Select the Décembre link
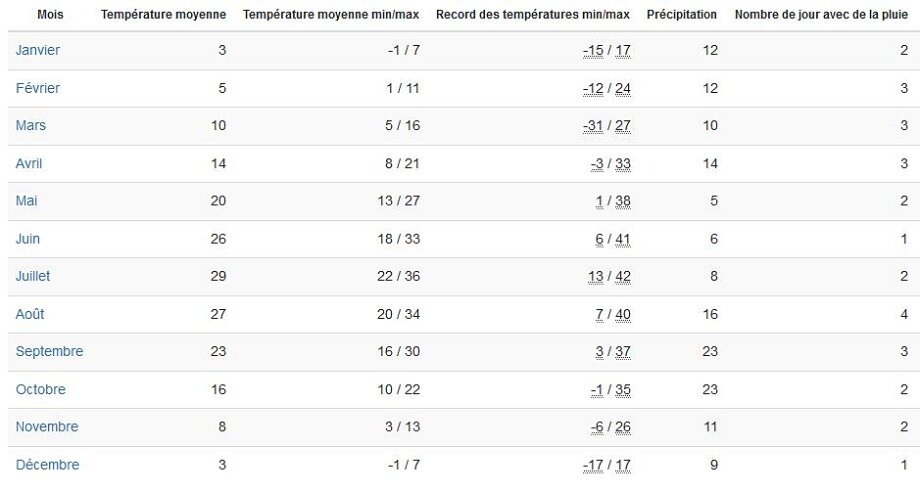Viewport: 920px width, 492px height. (48, 465)
